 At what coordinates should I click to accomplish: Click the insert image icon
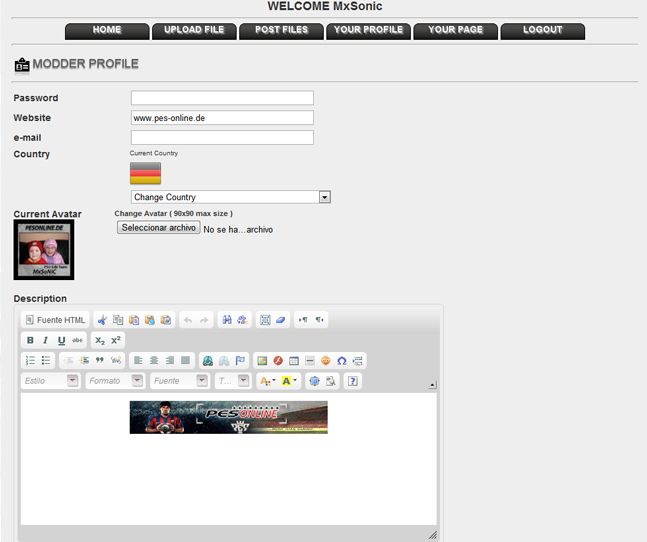pos(262,361)
